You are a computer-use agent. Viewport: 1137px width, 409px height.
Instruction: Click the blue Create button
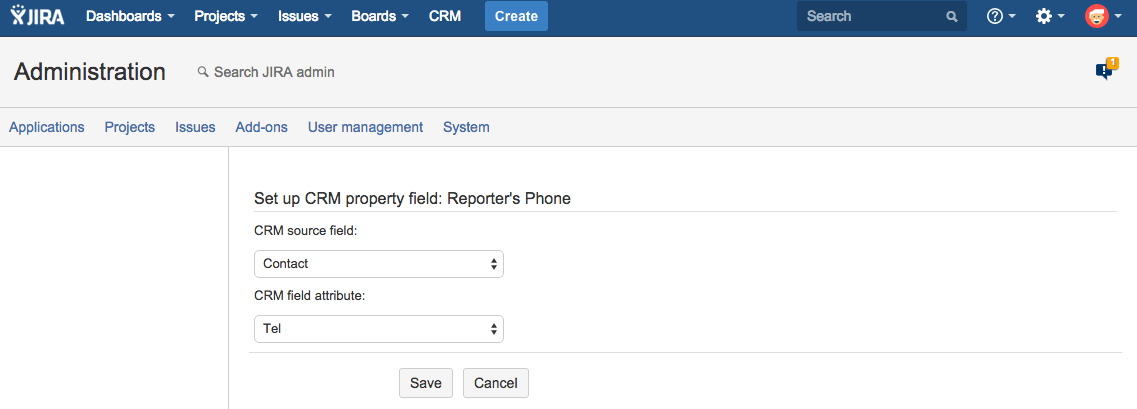(x=516, y=16)
